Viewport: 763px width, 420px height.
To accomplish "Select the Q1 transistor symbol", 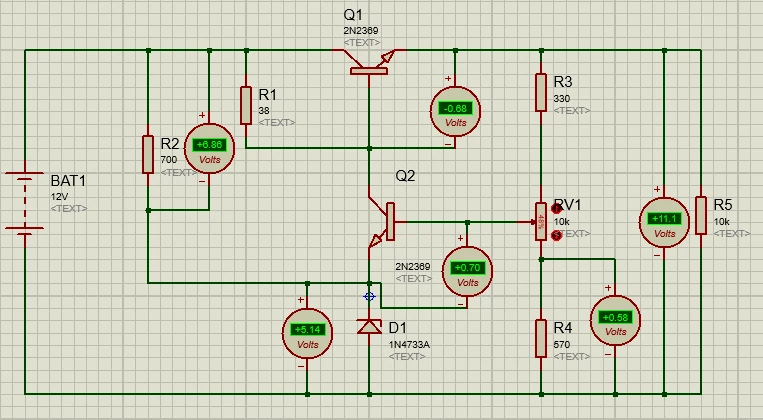I will tap(369, 62).
